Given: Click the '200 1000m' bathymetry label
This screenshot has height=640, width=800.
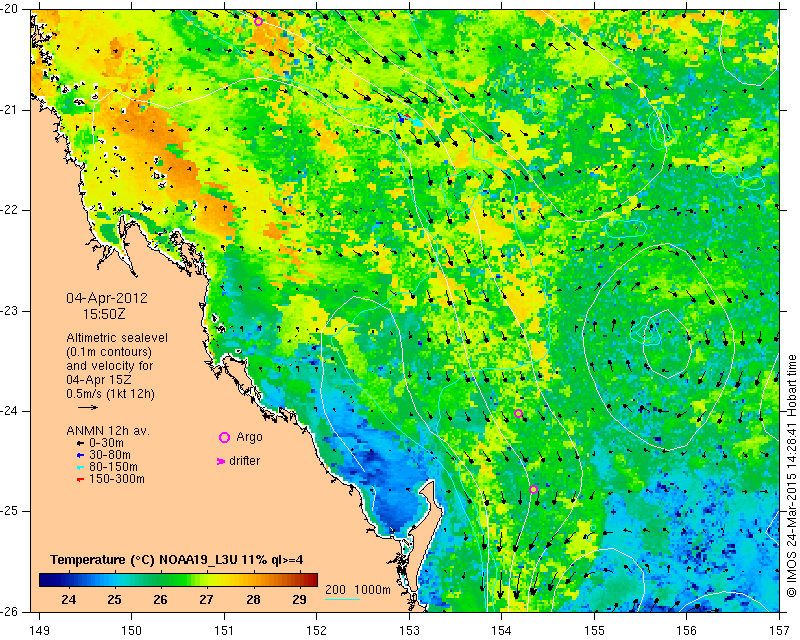Looking at the screenshot, I should click(358, 590).
